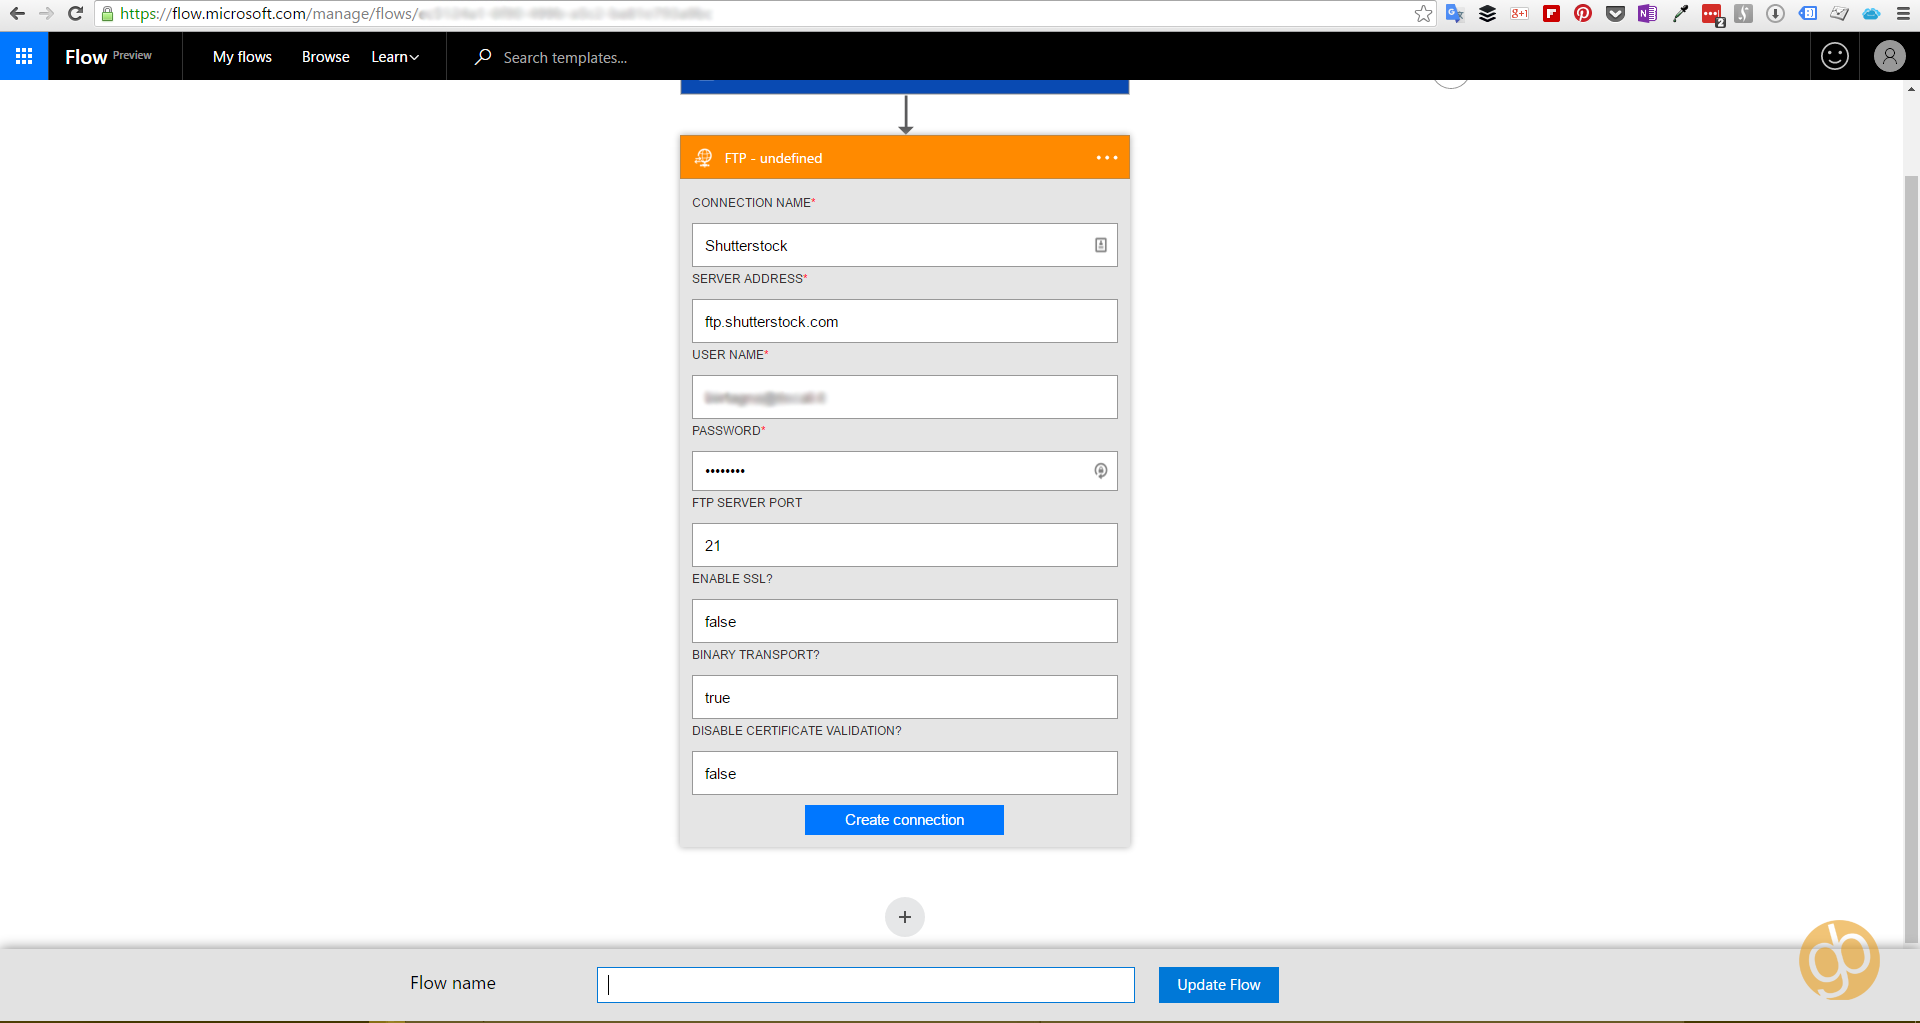Click the blue cloud extension icon
The image size is (1920, 1023).
pyautogui.click(x=1871, y=13)
